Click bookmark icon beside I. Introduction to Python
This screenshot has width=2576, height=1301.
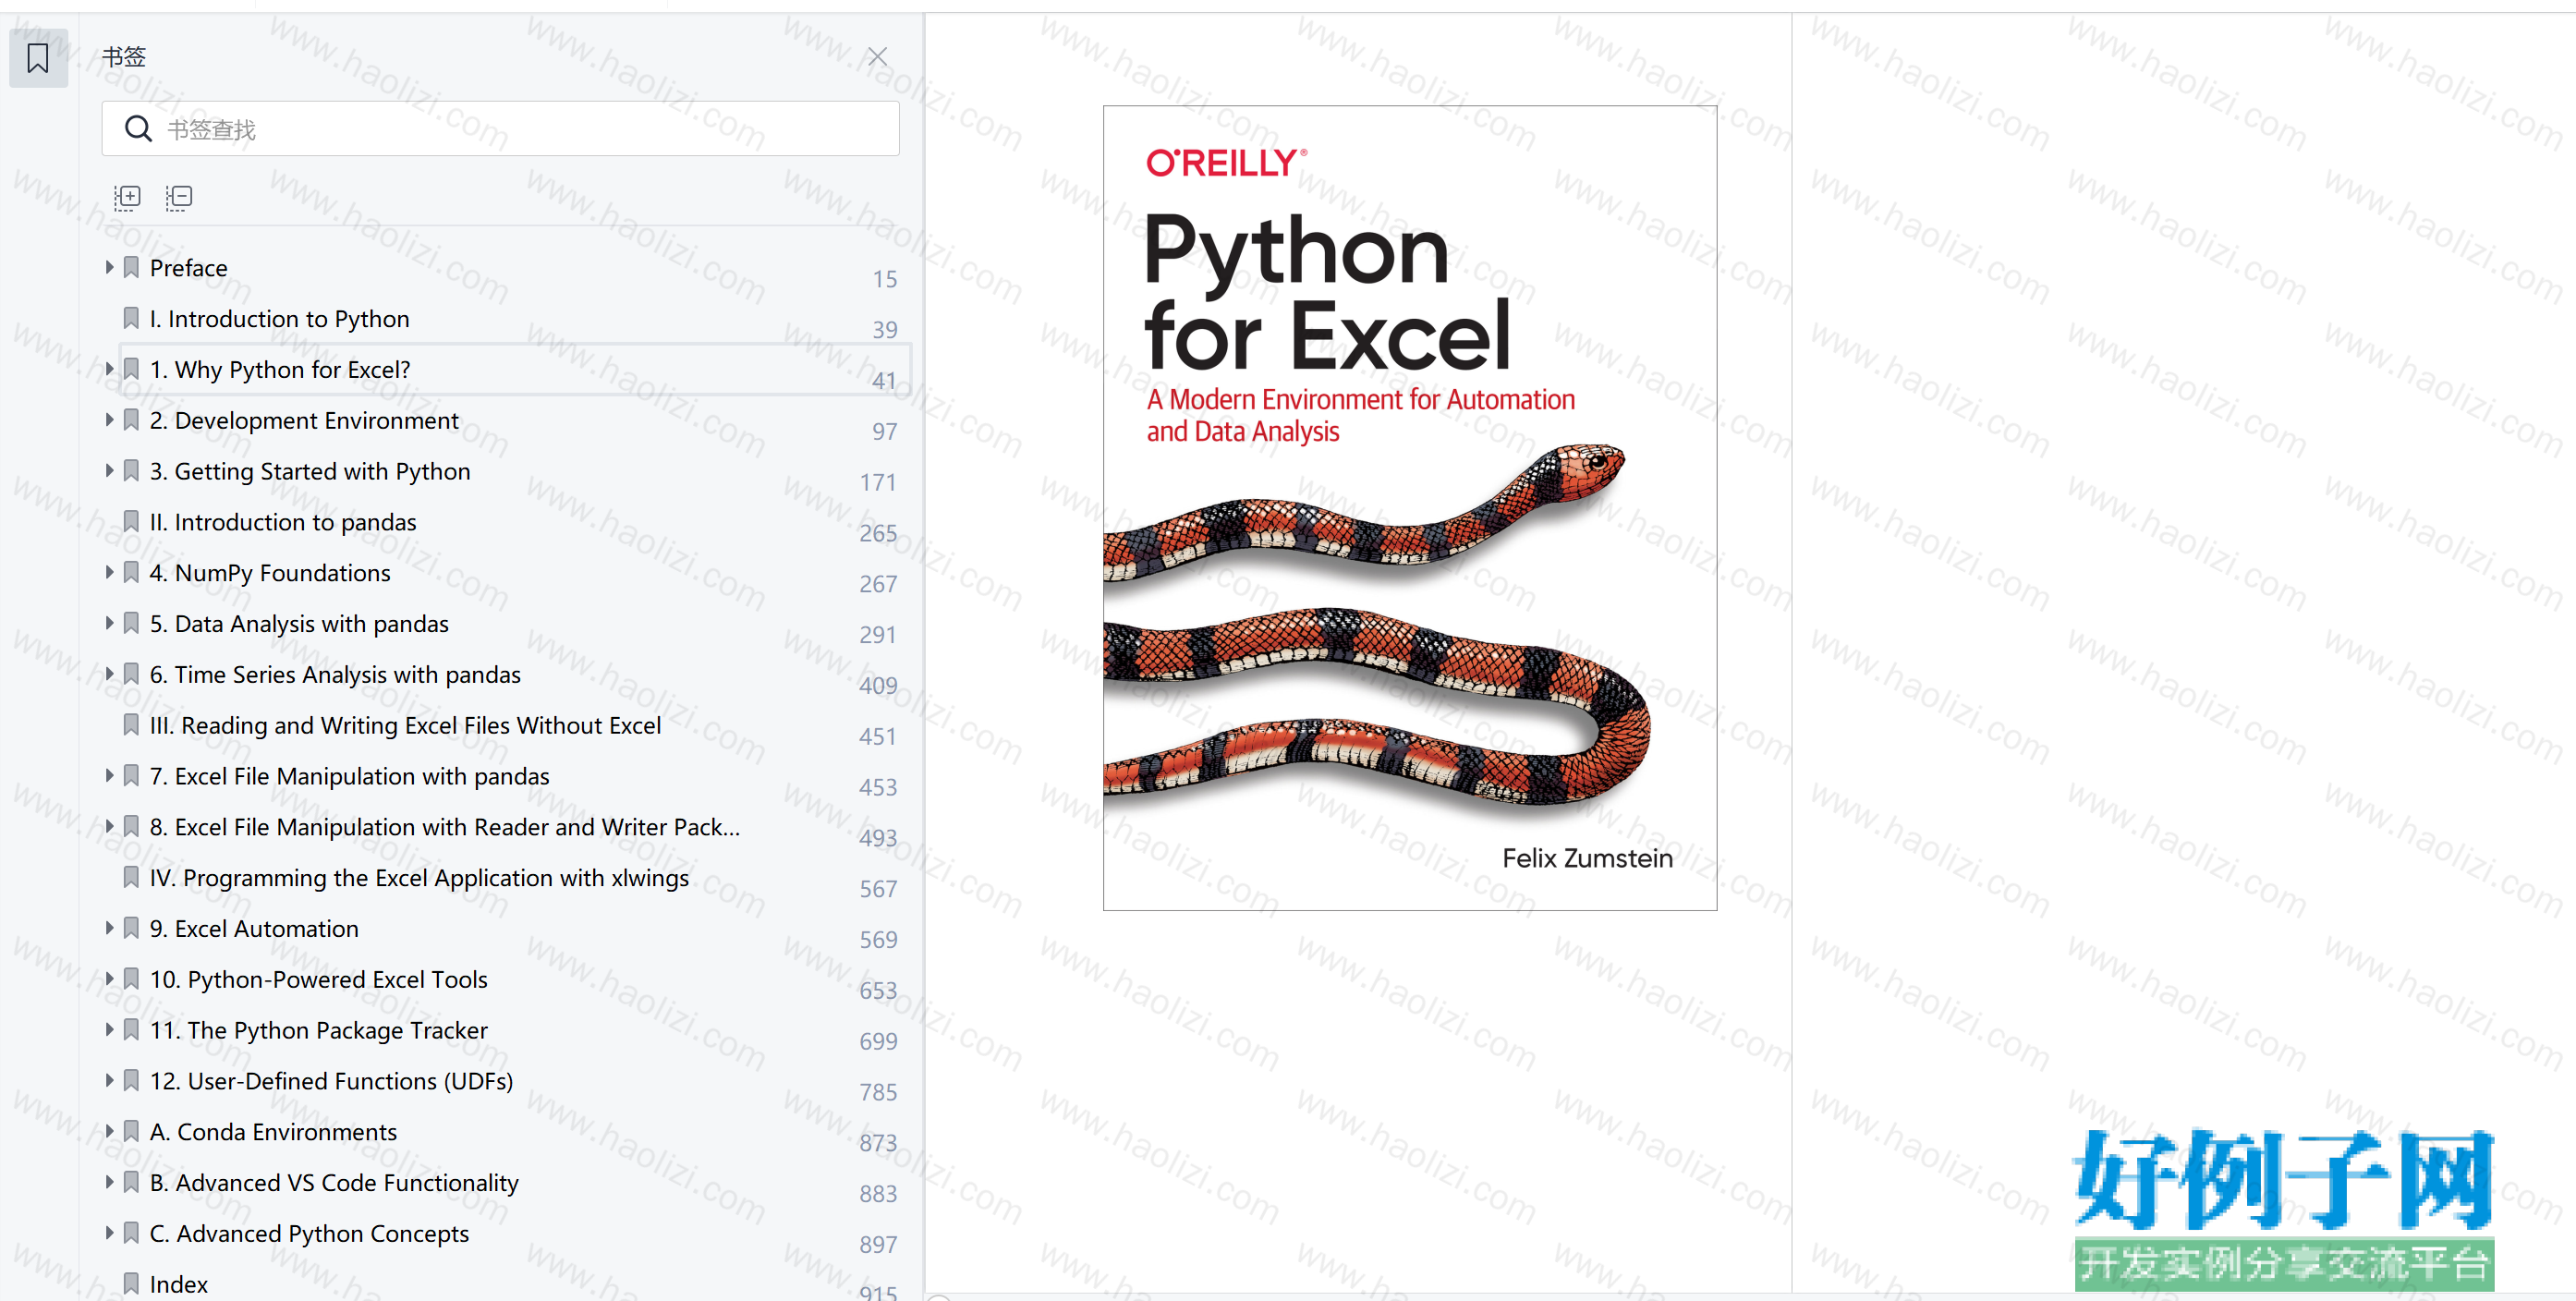(x=131, y=318)
